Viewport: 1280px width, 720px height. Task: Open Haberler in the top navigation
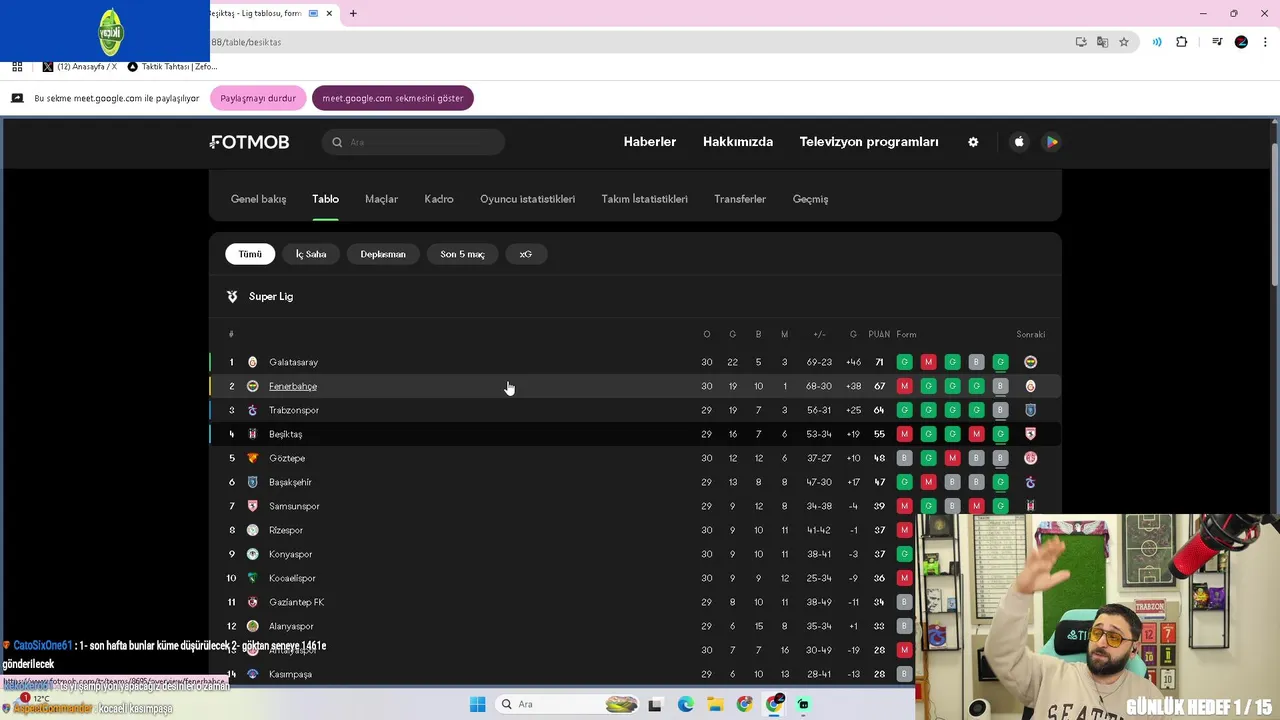click(650, 142)
